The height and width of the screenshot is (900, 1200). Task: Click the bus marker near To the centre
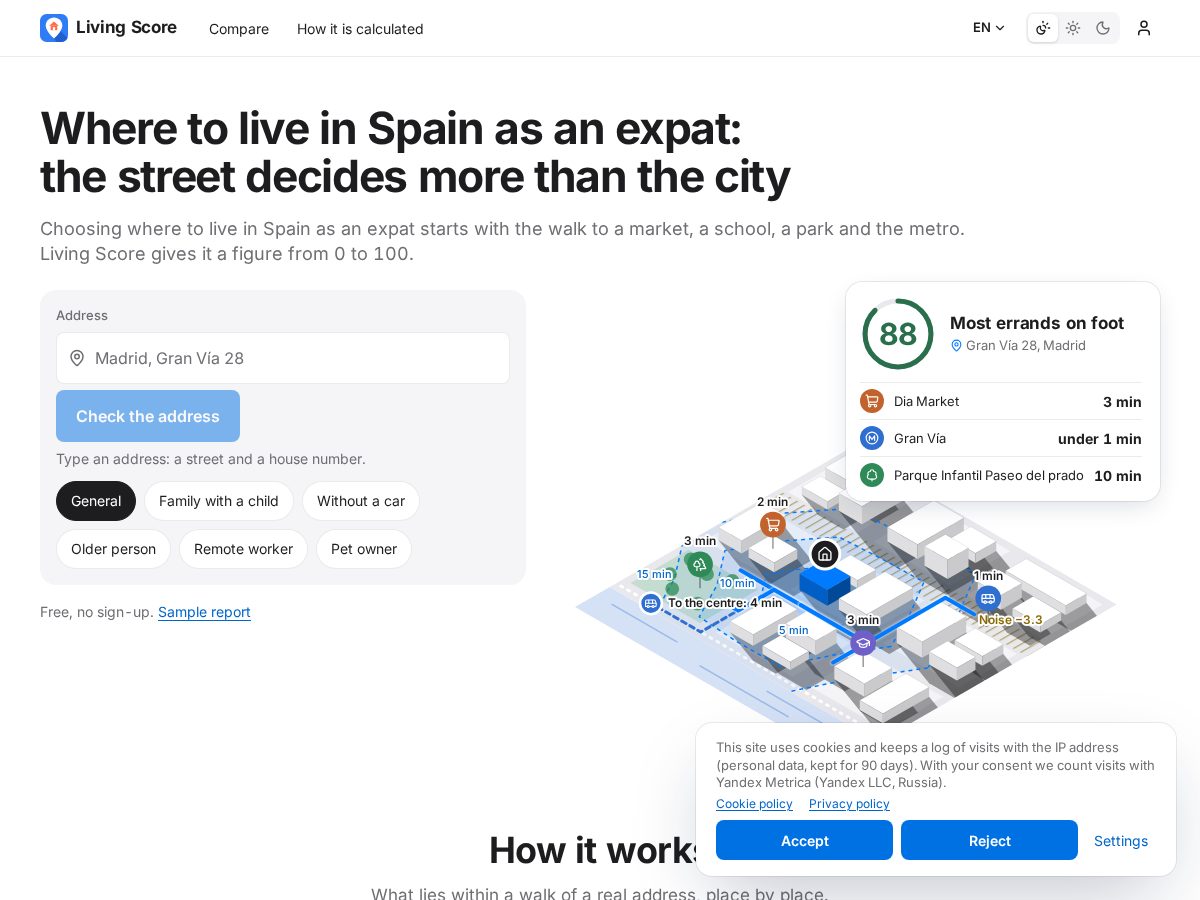coord(651,603)
